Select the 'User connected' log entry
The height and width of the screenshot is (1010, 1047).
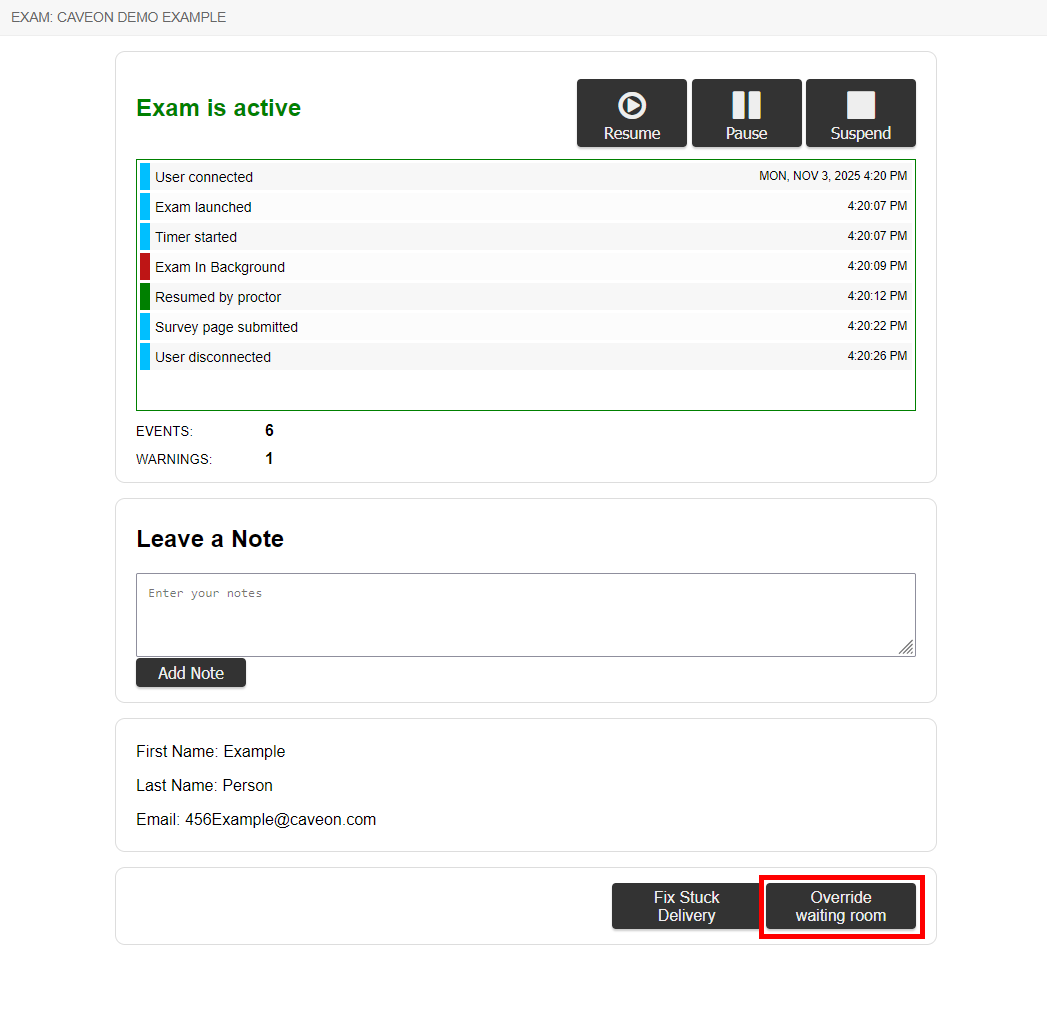pos(526,177)
